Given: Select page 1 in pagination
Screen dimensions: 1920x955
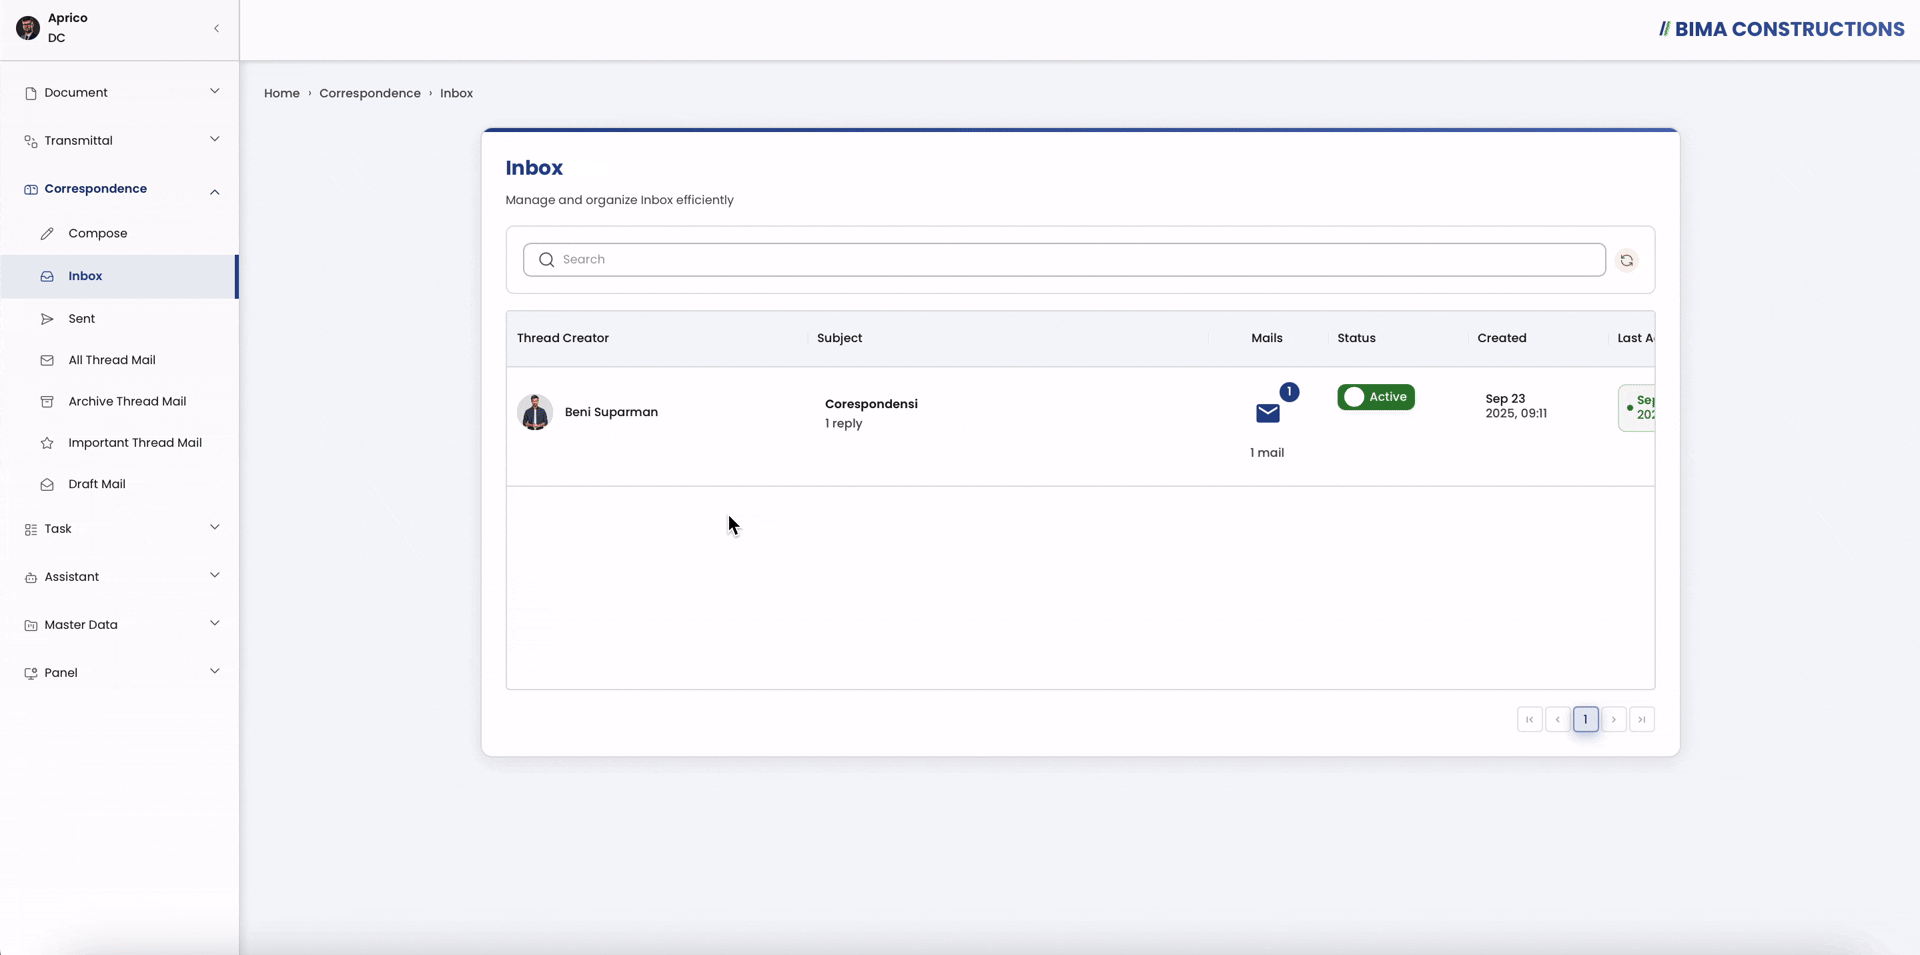Looking at the screenshot, I should tap(1586, 719).
